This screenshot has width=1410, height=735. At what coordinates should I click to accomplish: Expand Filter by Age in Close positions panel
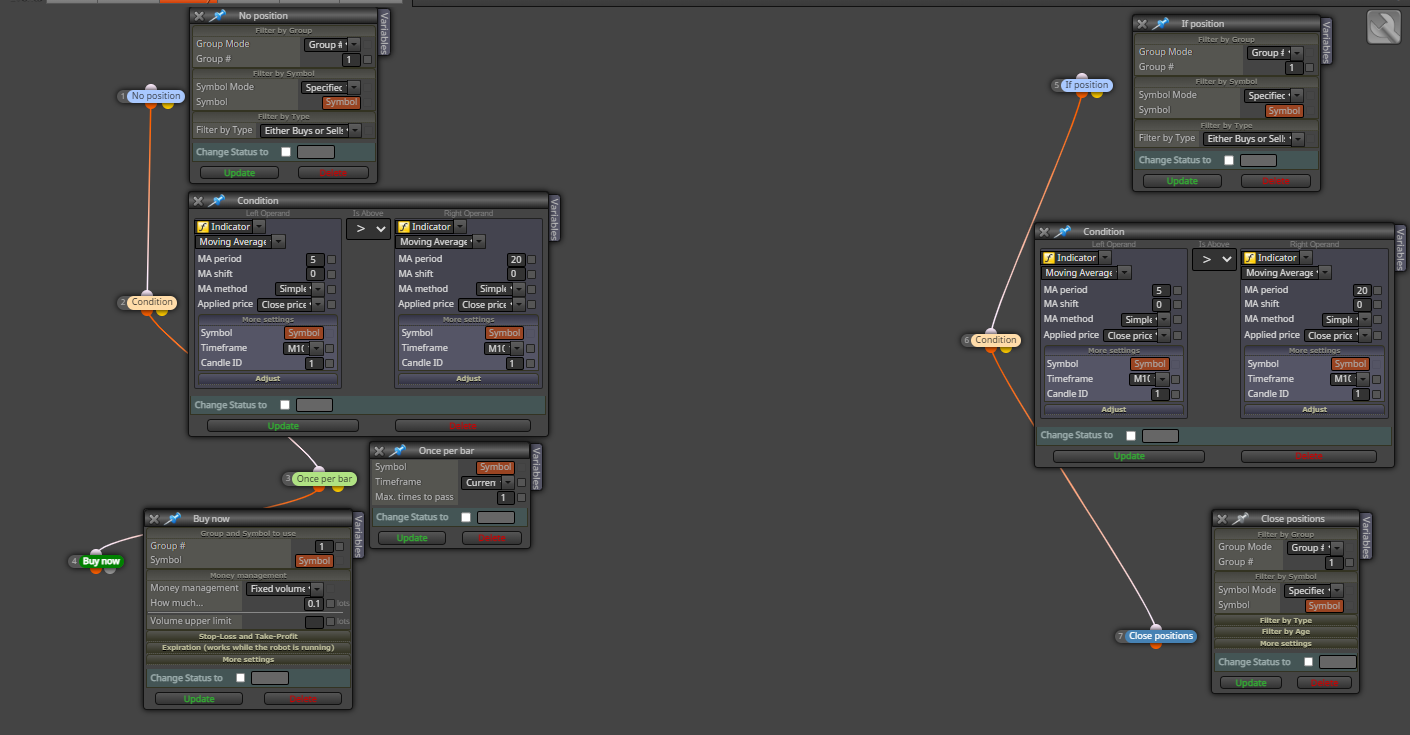[1286, 632]
